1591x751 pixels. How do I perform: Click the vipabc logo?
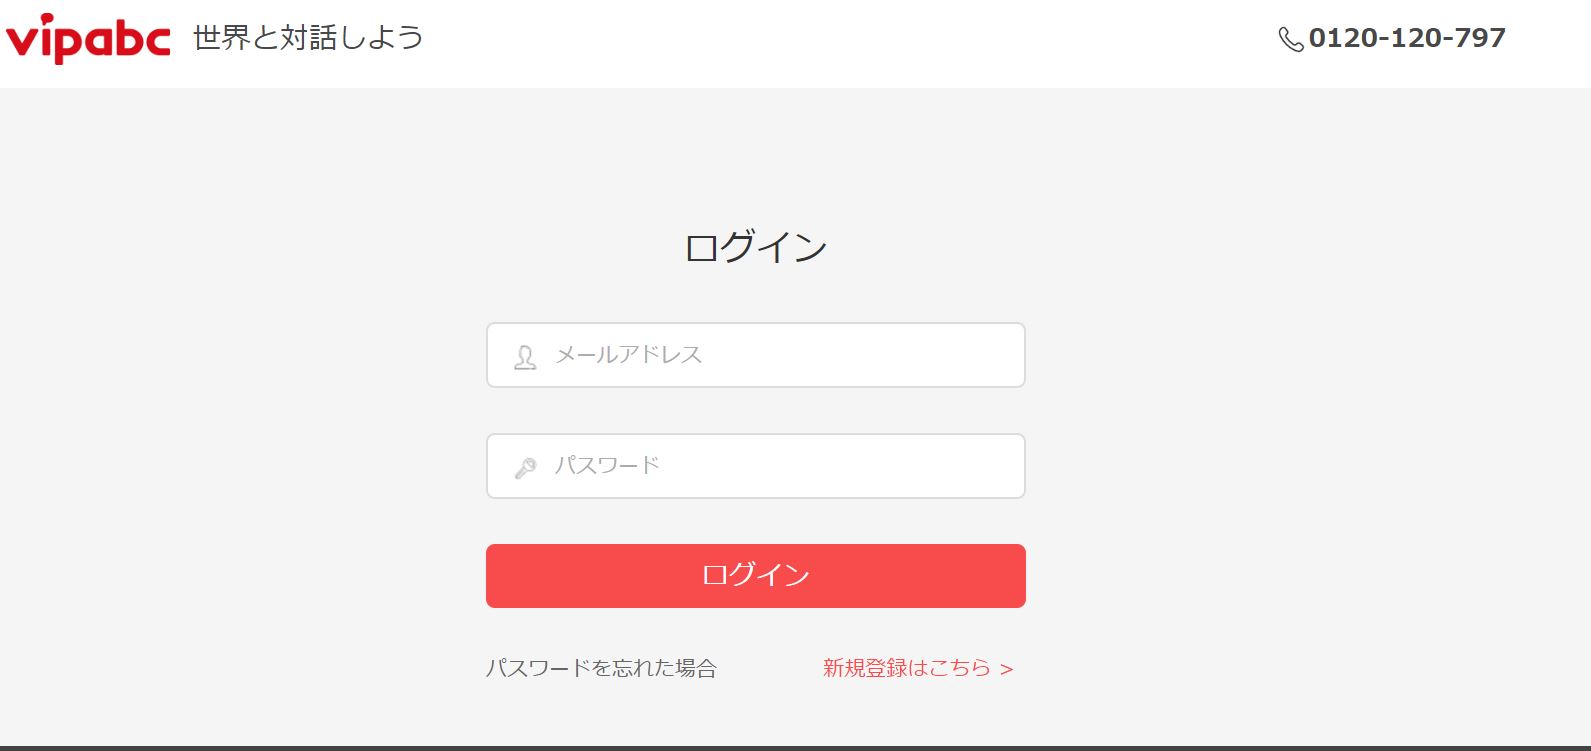click(88, 38)
